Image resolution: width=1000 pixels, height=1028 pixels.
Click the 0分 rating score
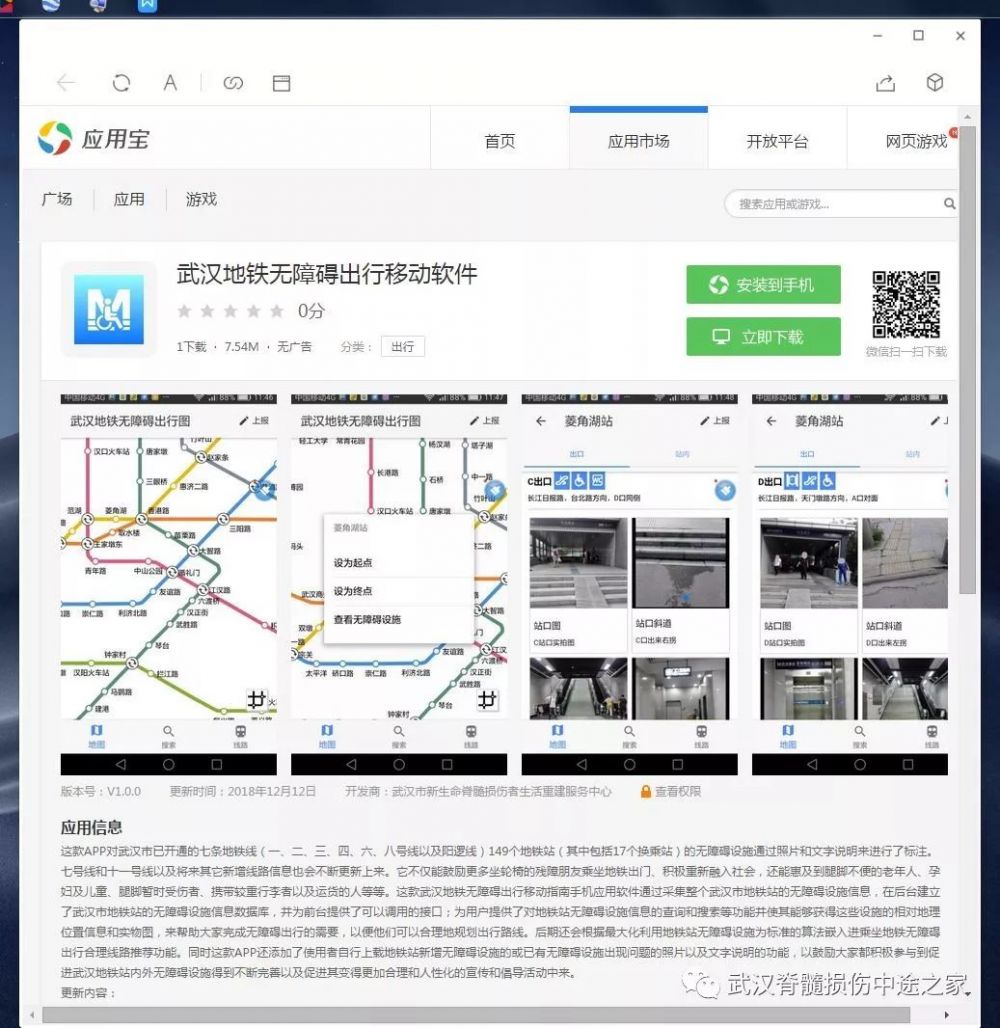coord(311,311)
